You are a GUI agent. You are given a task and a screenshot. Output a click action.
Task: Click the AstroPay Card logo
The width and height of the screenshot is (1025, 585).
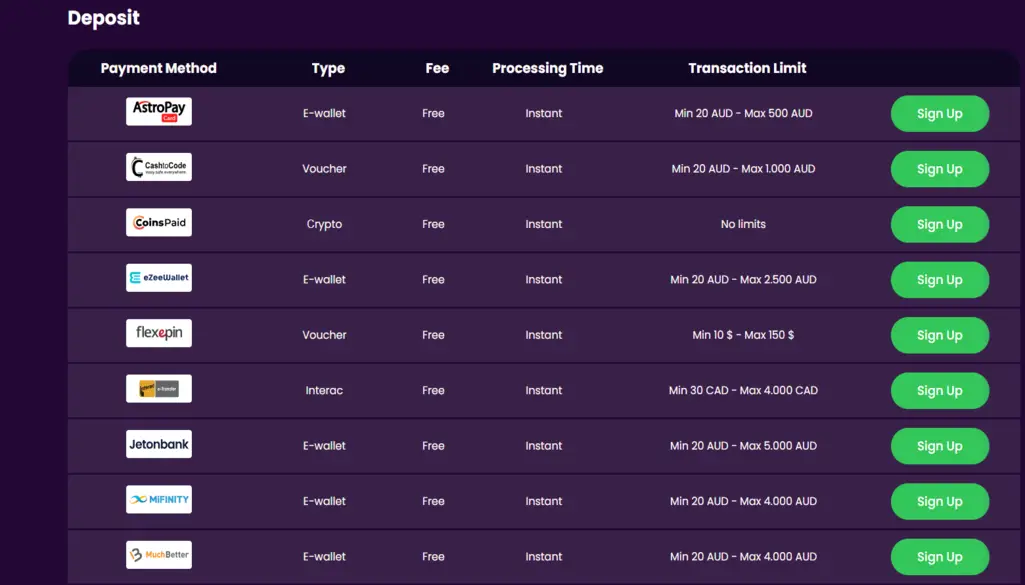coord(158,111)
